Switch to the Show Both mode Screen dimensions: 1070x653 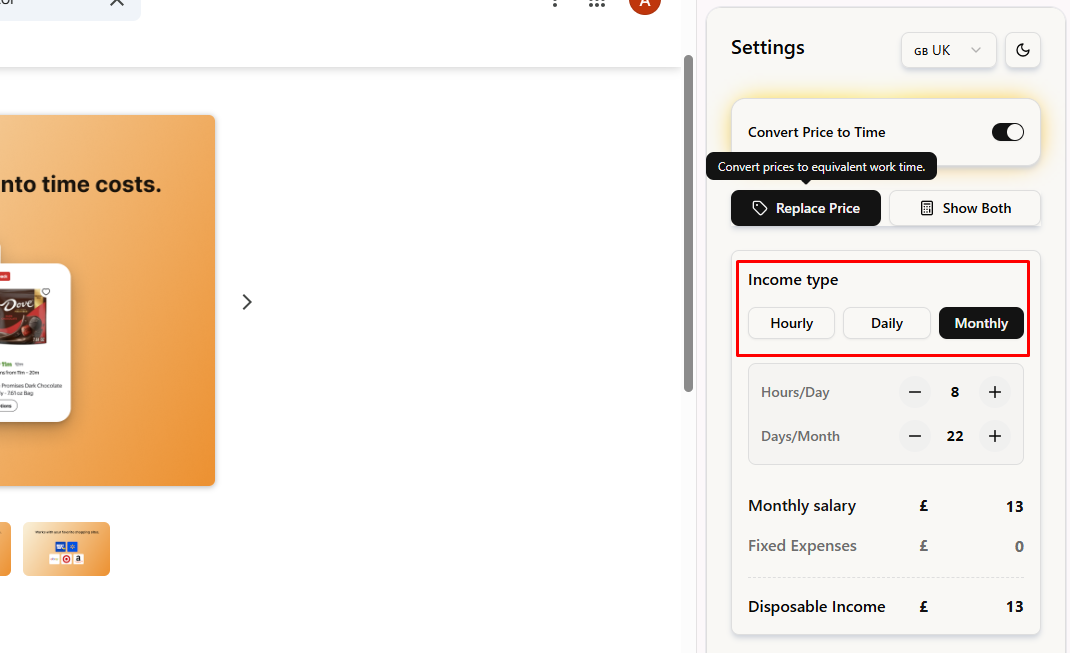point(964,208)
